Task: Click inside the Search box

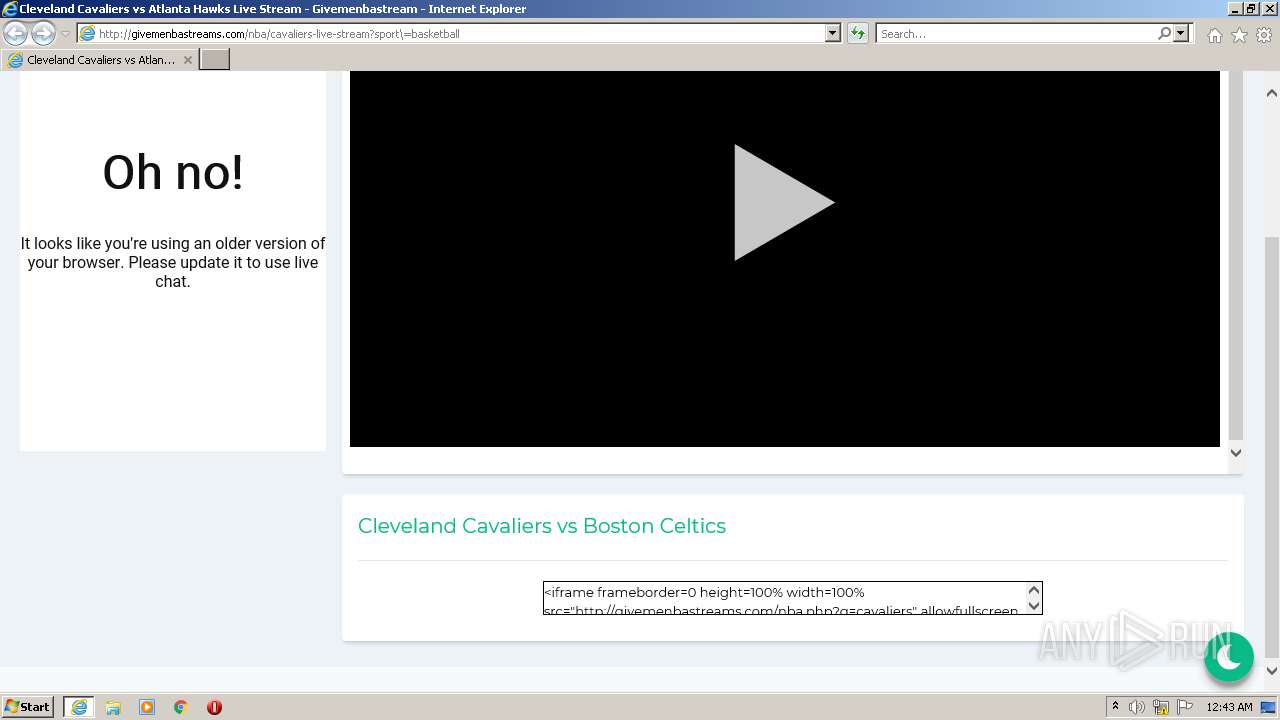Action: 1015,33
